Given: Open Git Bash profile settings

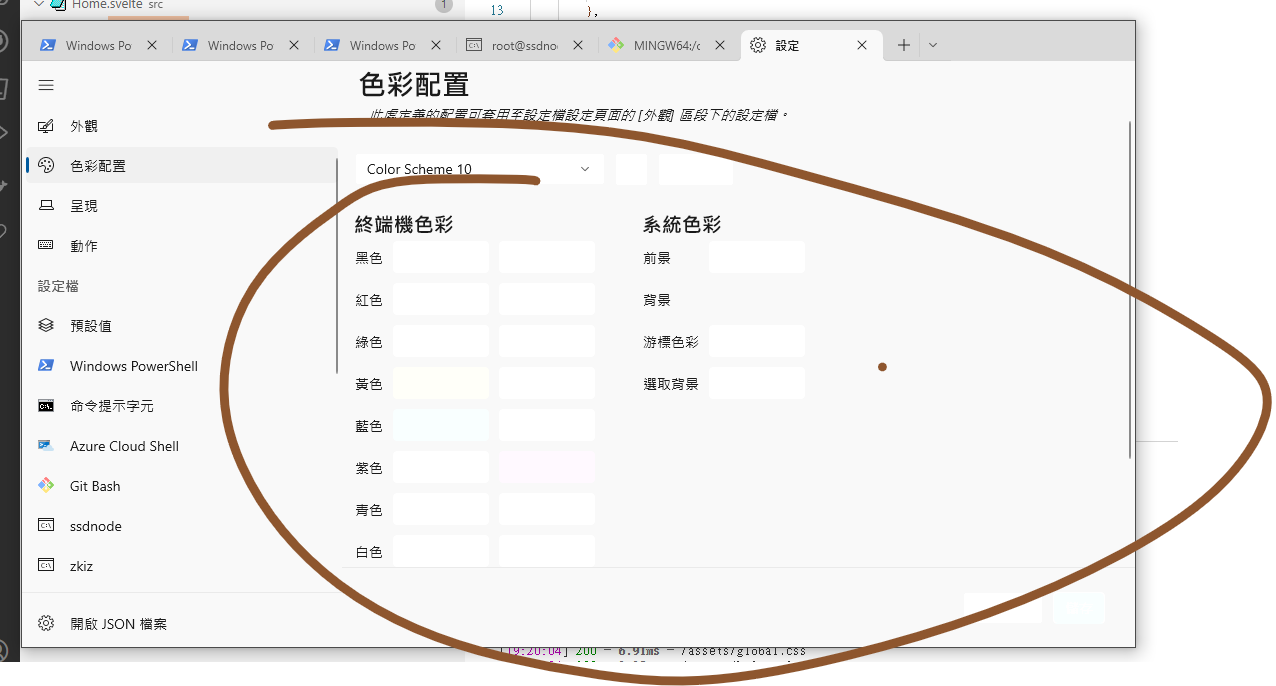Looking at the screenshot, I should [x=182, y=486].
